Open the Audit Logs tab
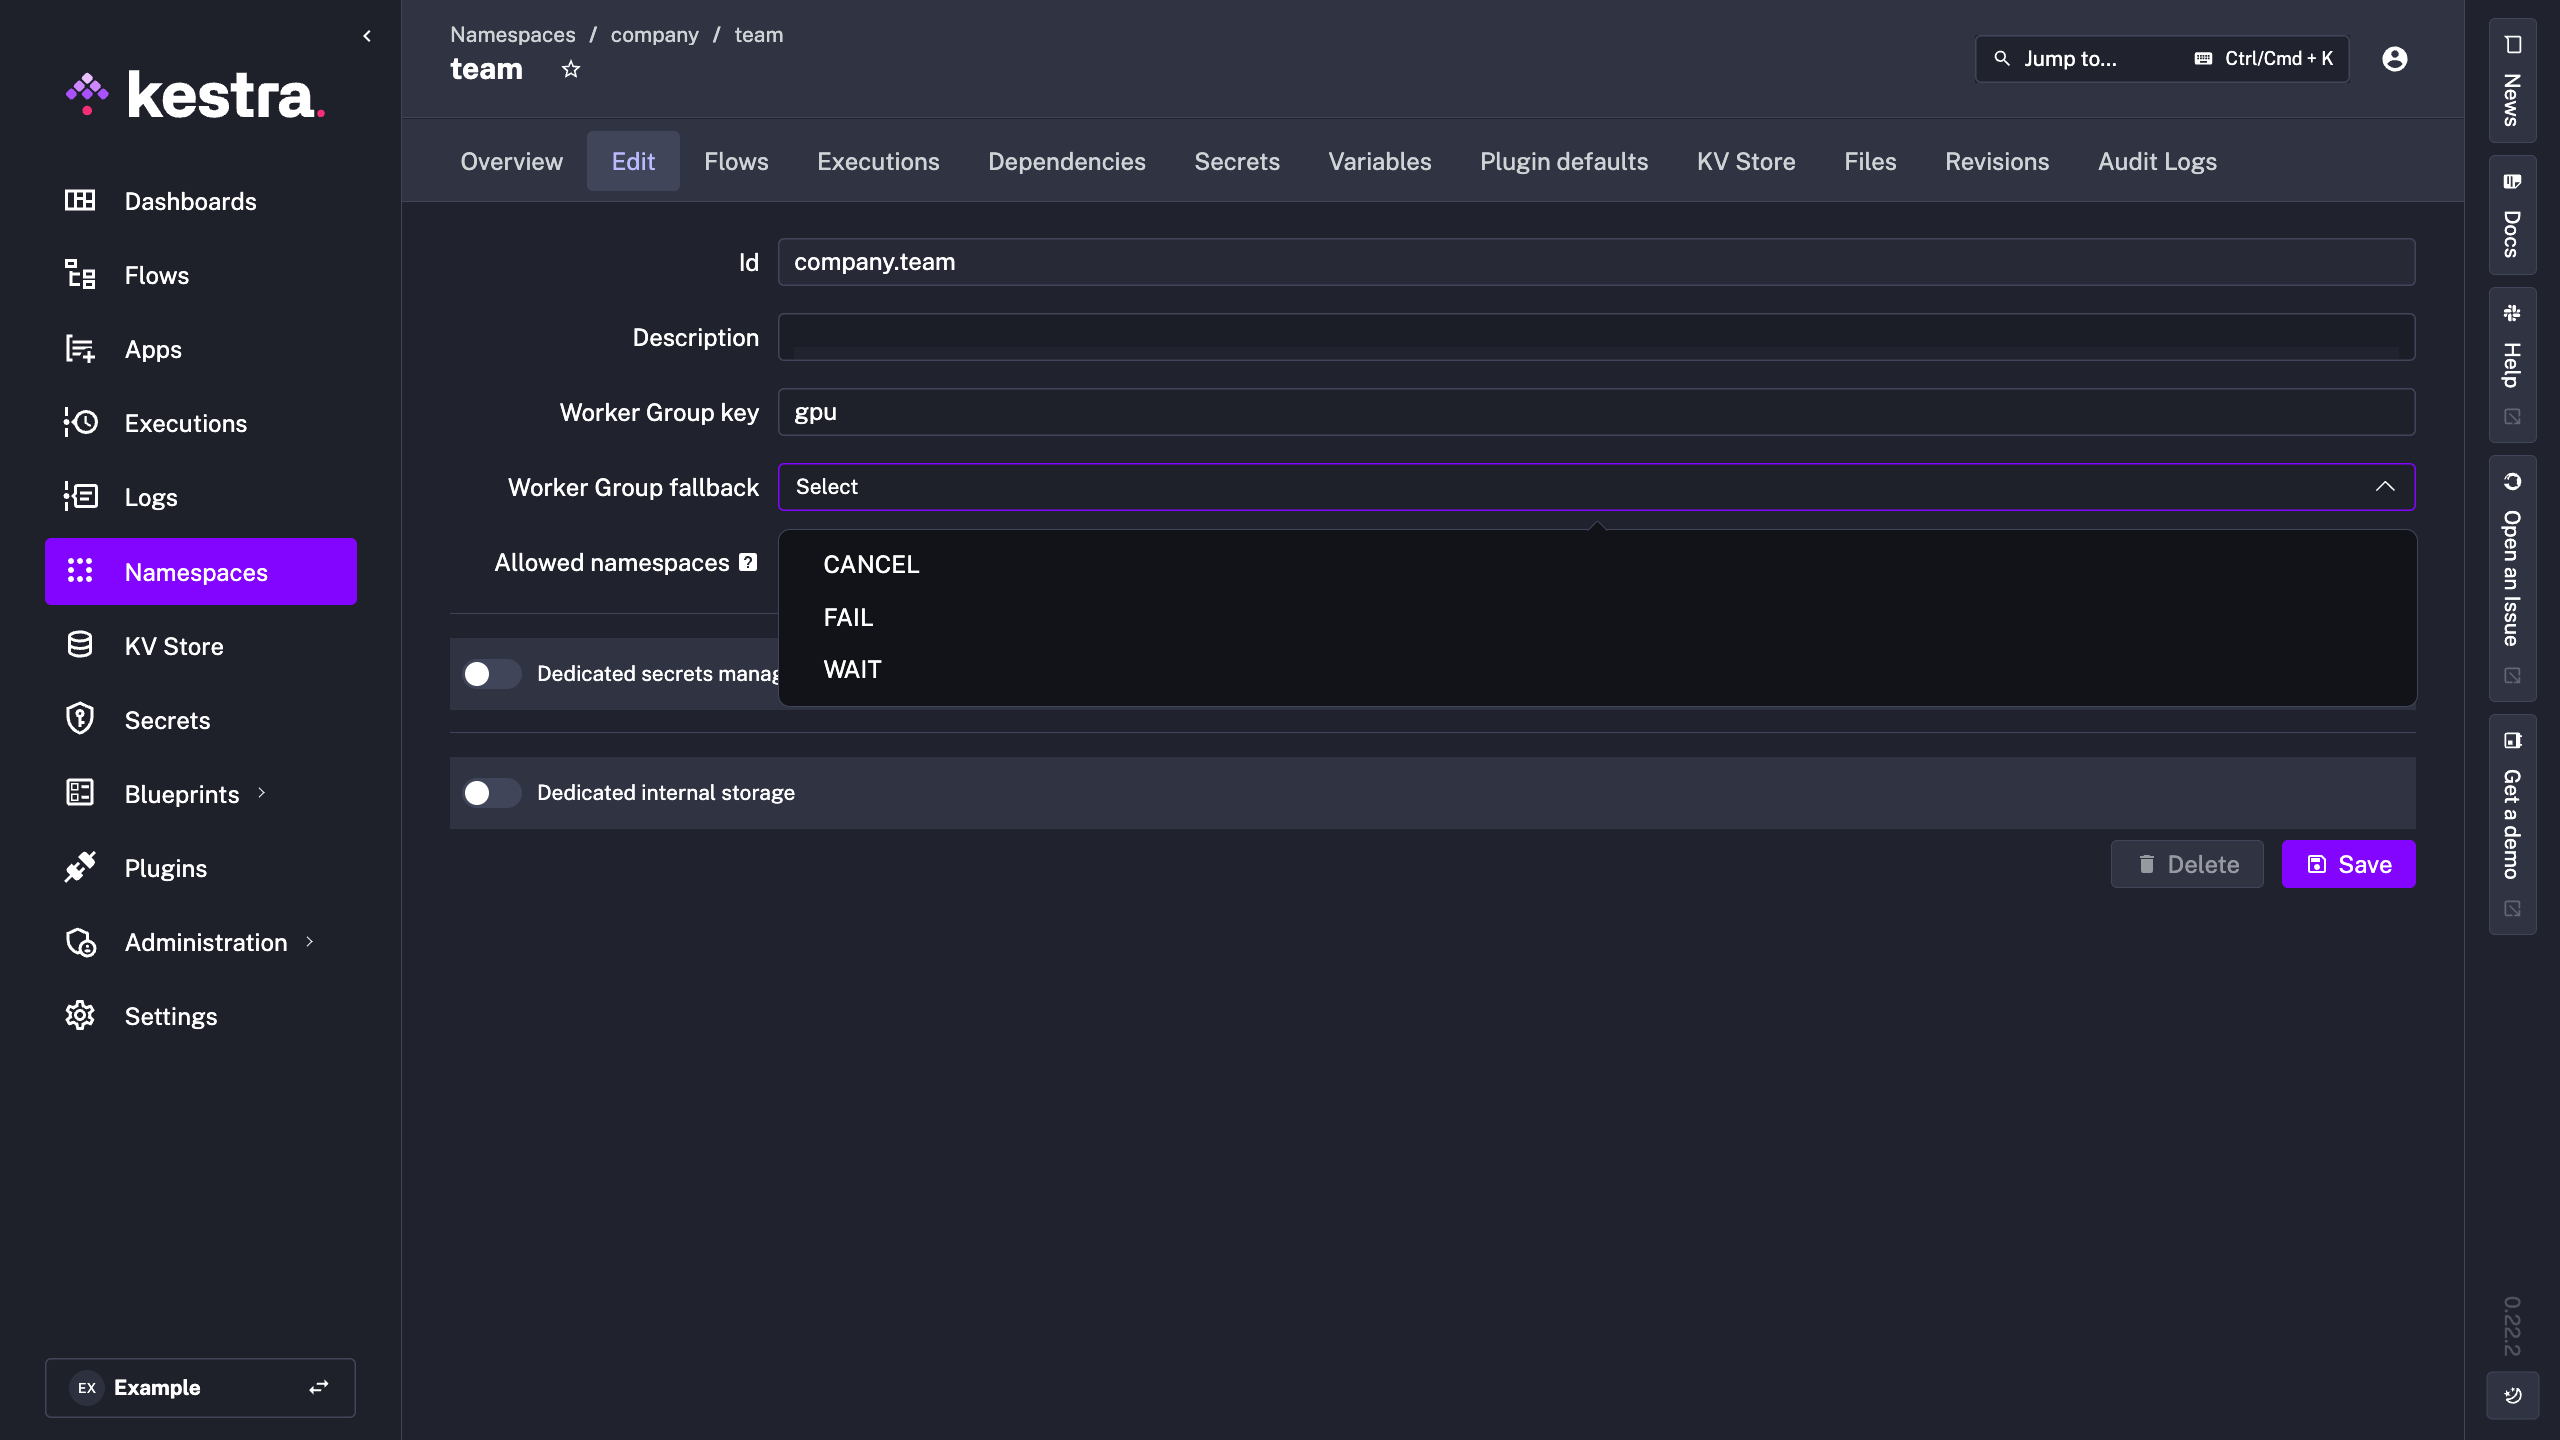This screenshot has height=1440, width=2560. tap(2156, 161)
